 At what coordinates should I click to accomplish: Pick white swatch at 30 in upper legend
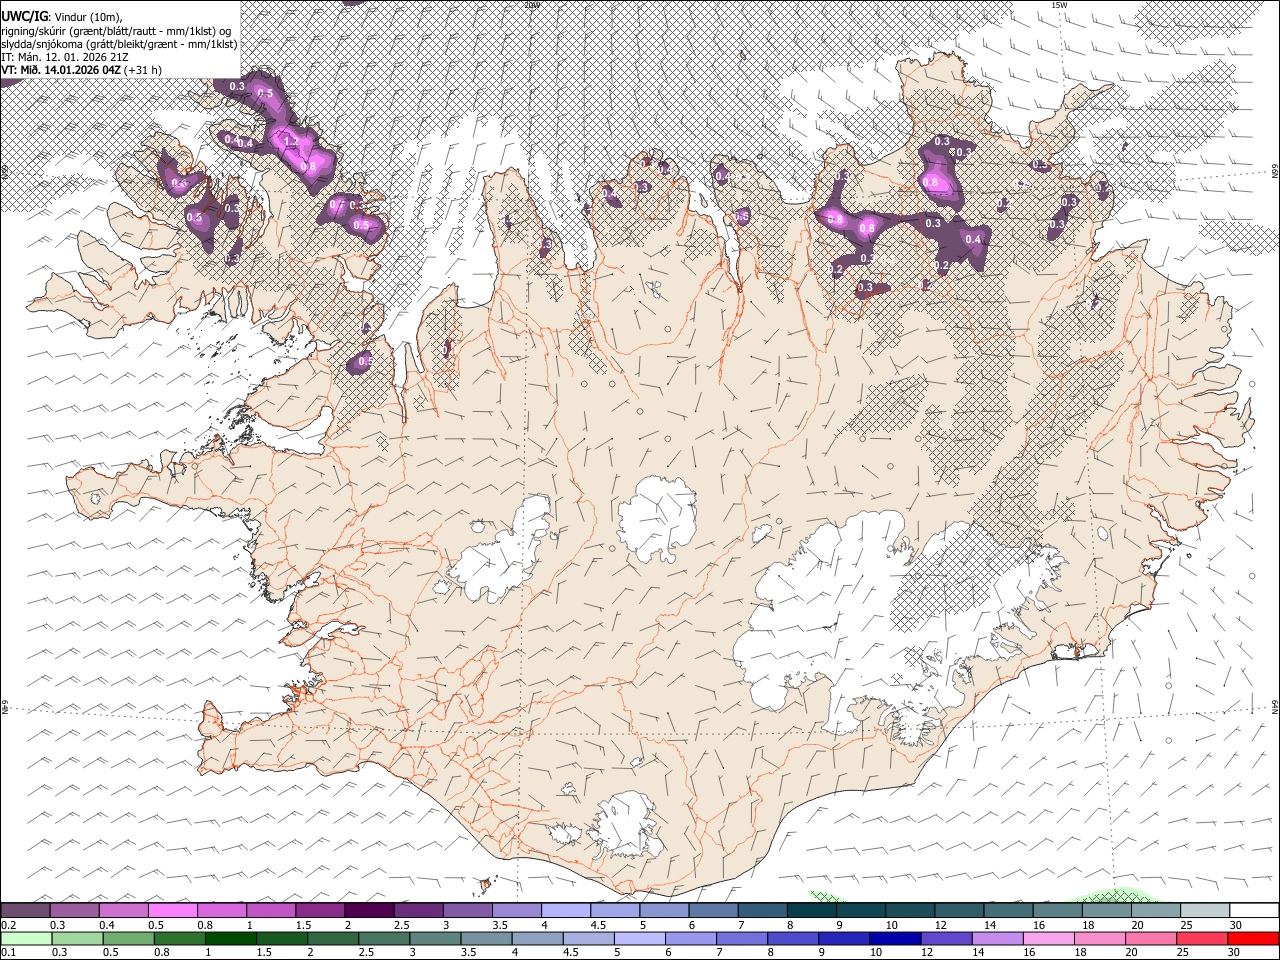[x=1254, y=910]
